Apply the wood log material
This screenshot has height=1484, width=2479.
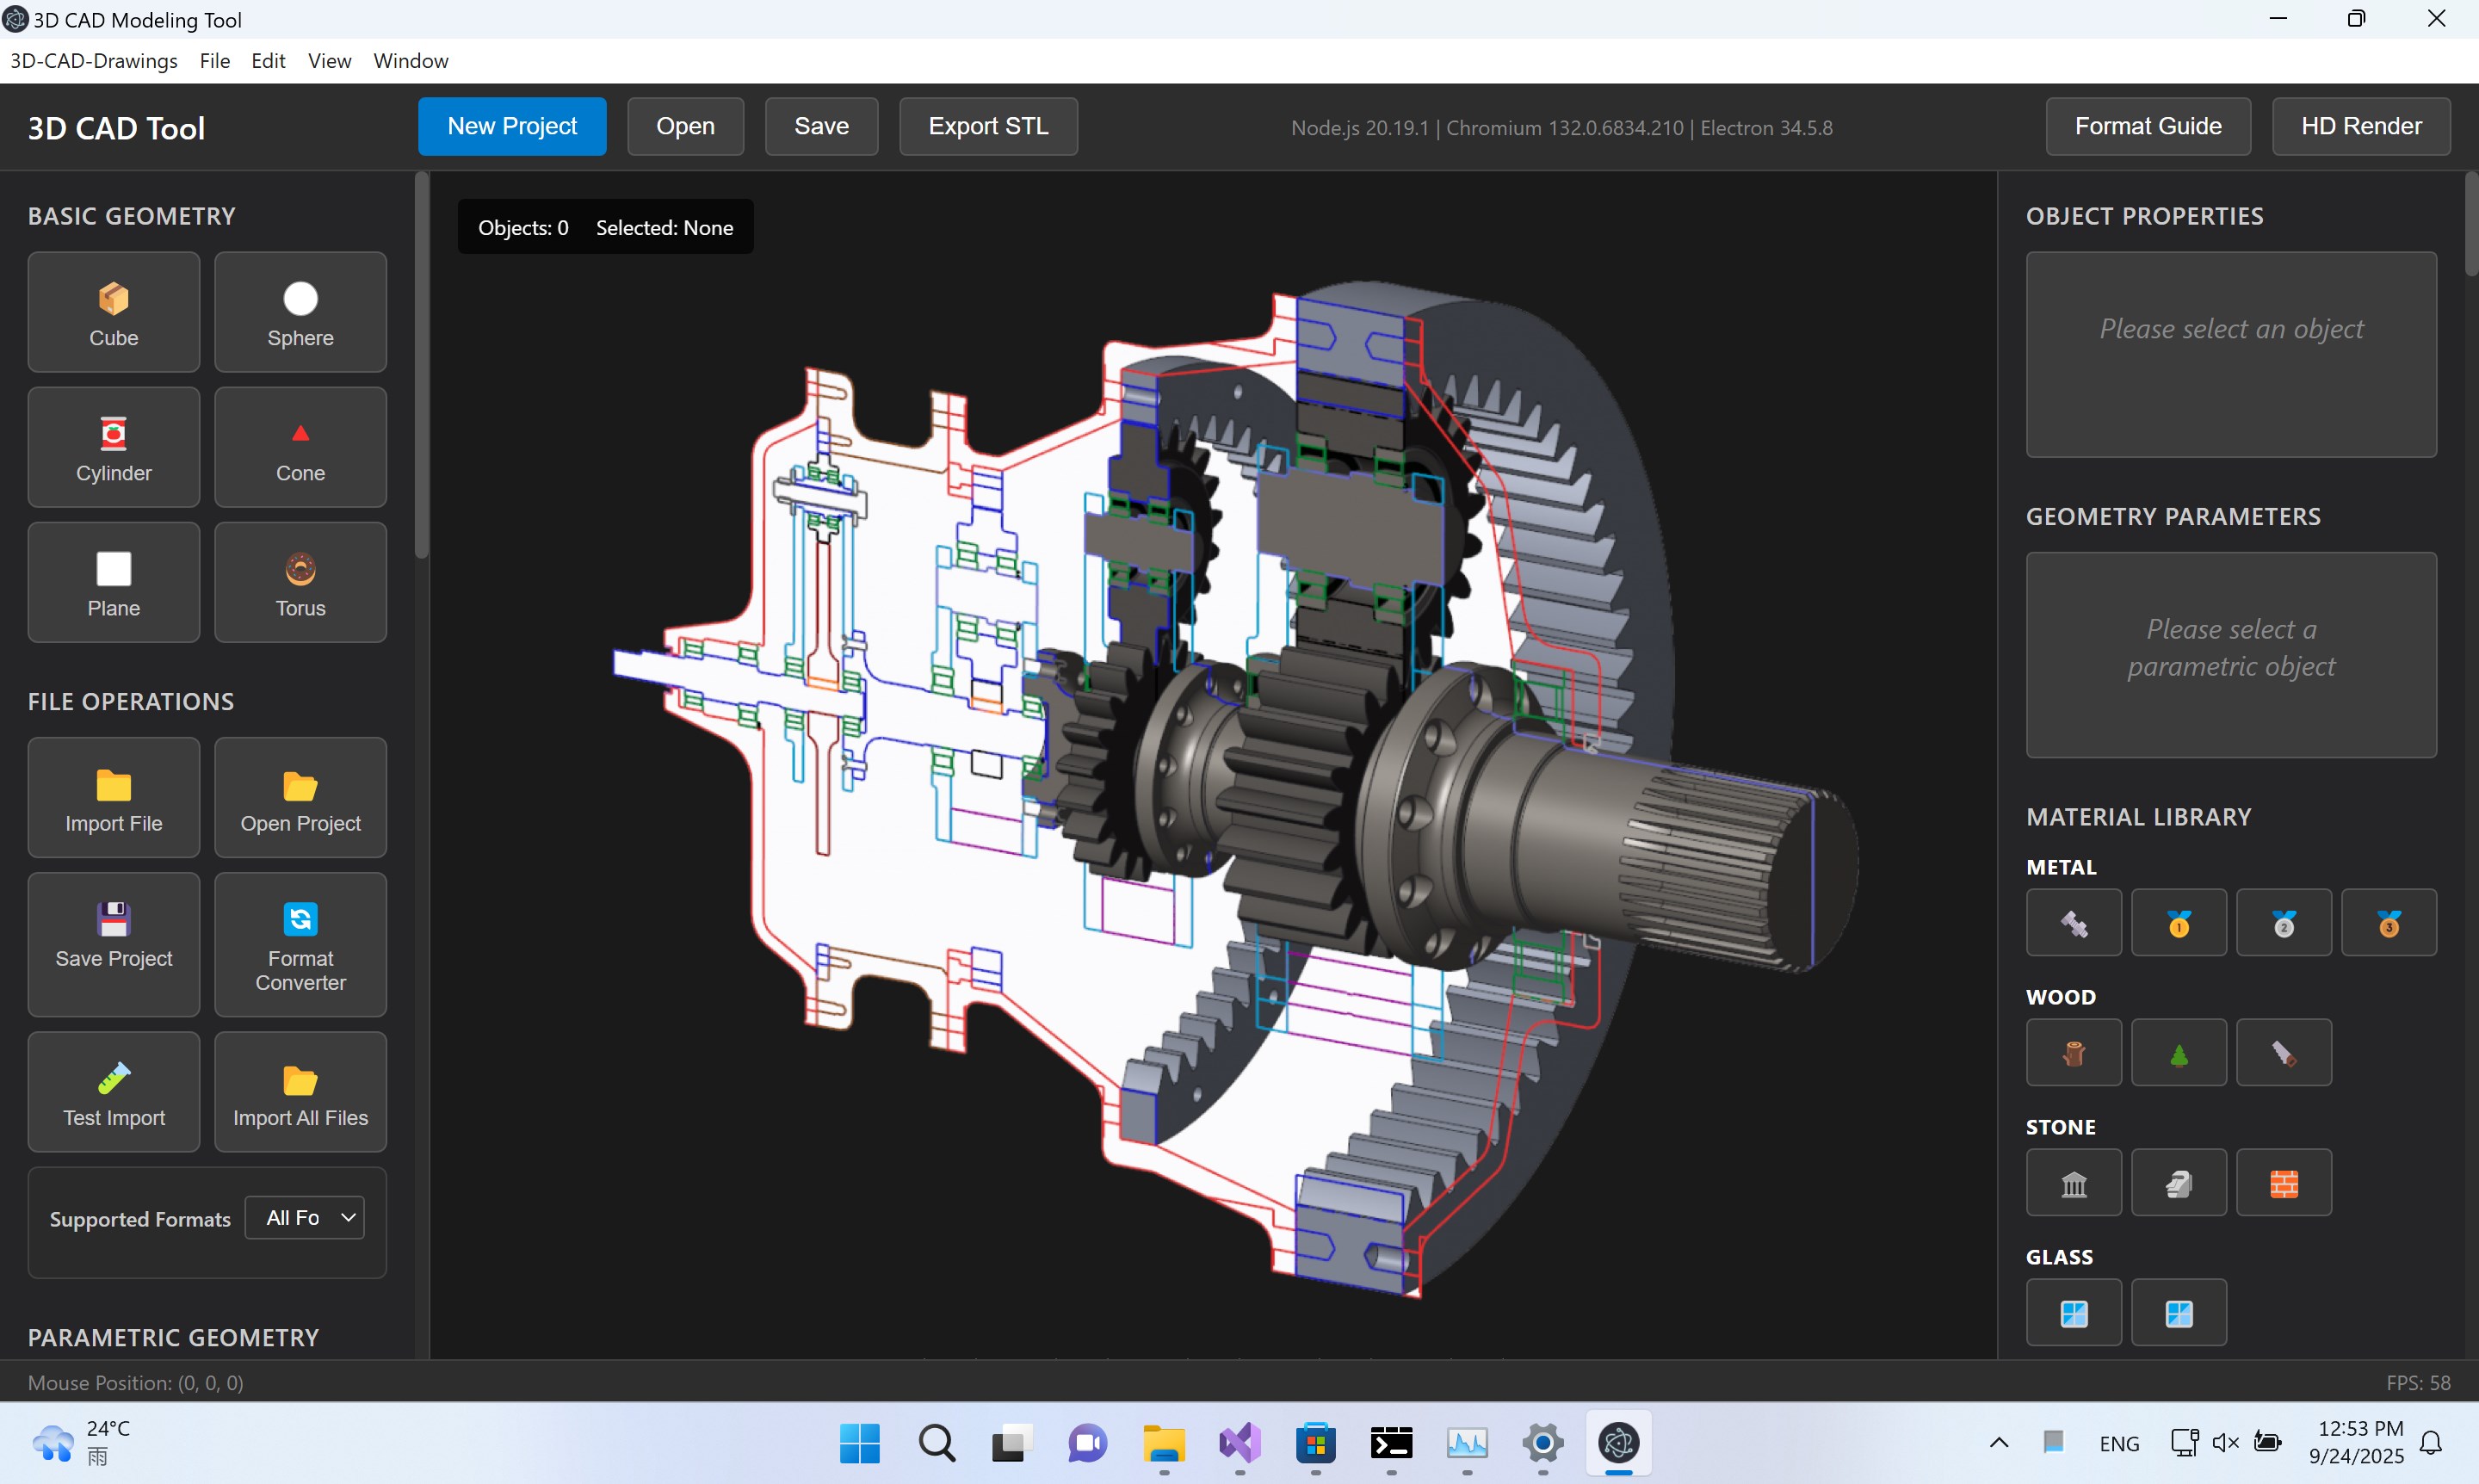tap(2073, 1052)
